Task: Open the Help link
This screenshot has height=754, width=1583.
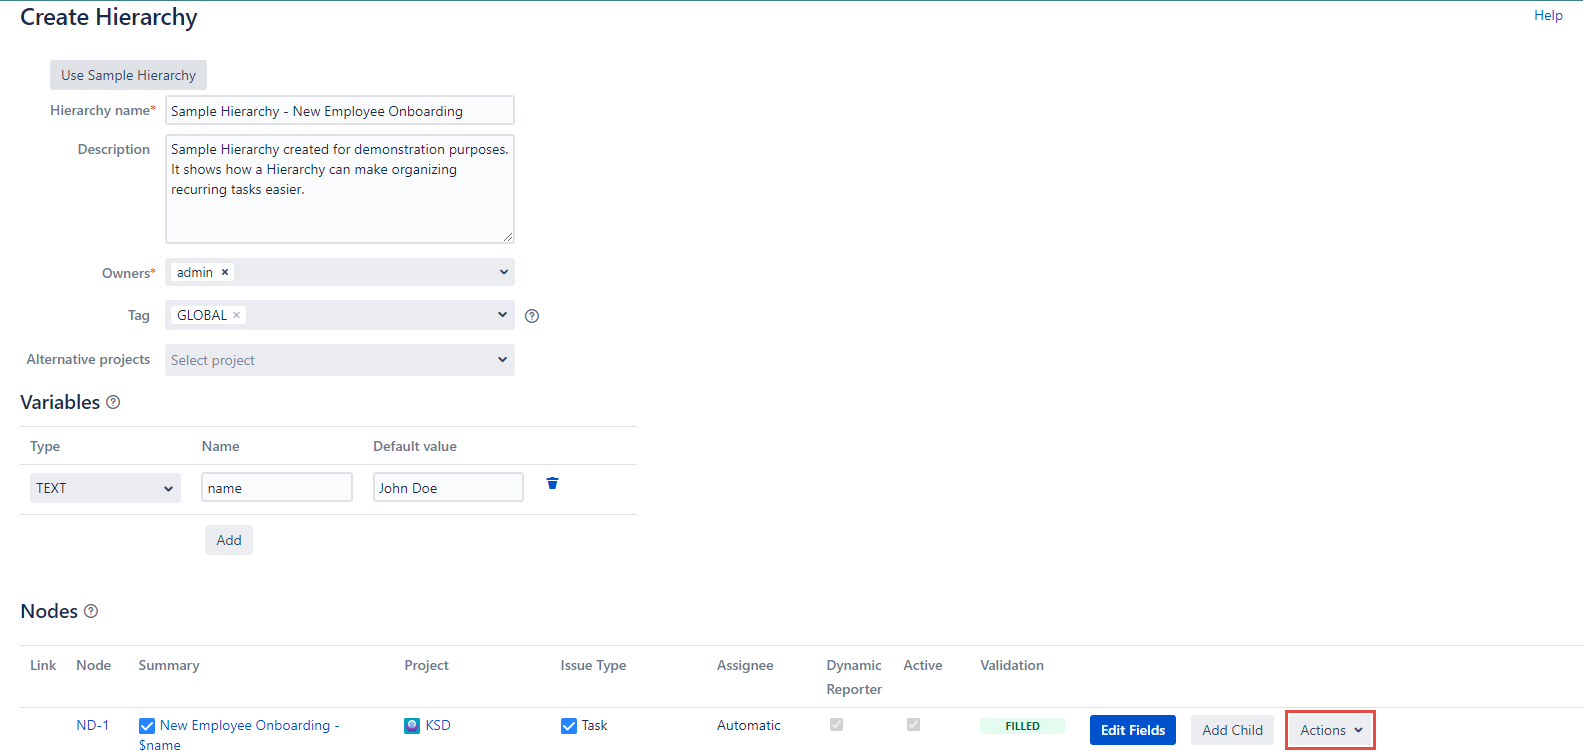Action: (1548, 15)
